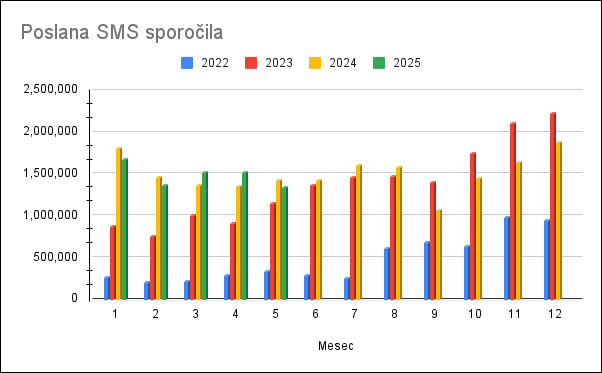Click the green 2025 bar for month 3
The height and width of the screenshot is (373, 602).
[x=205, y=235]
